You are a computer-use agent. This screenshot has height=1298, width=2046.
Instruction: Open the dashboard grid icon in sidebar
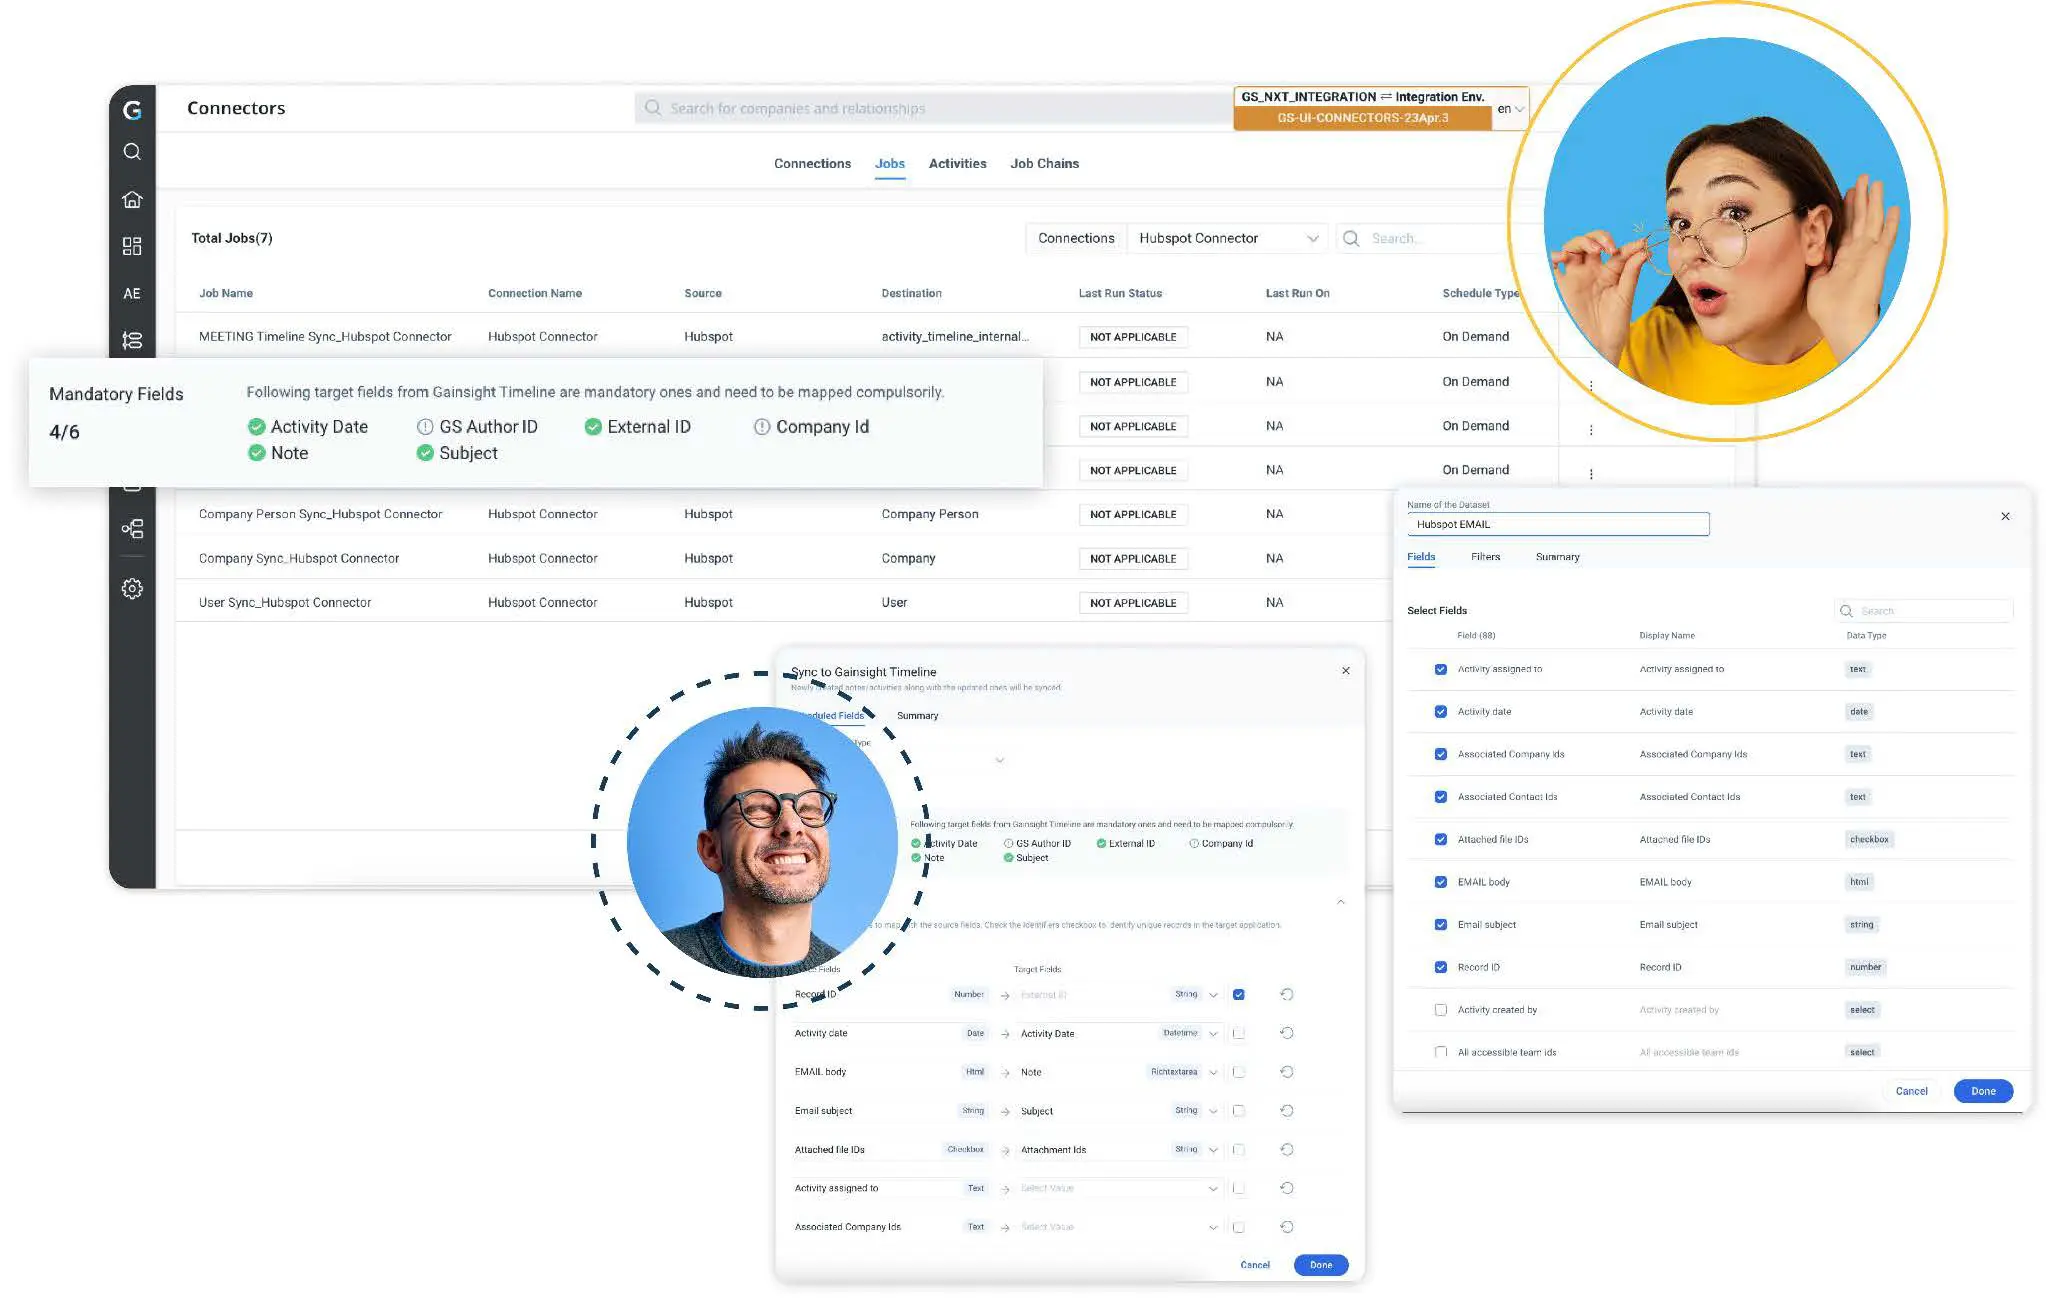[x=132, y=246]
